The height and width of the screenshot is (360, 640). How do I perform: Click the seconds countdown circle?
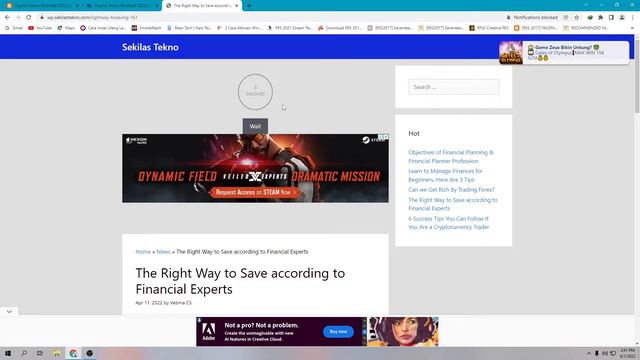point(255,92)
